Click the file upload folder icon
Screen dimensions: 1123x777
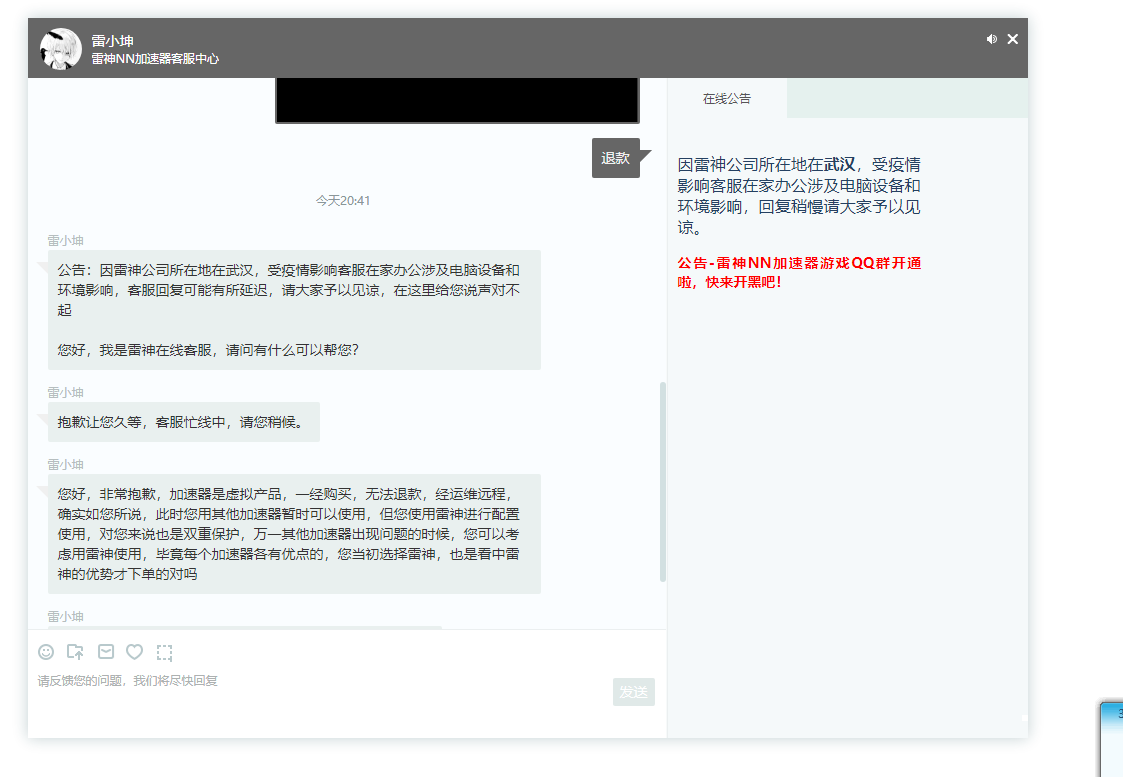[75, 652]
